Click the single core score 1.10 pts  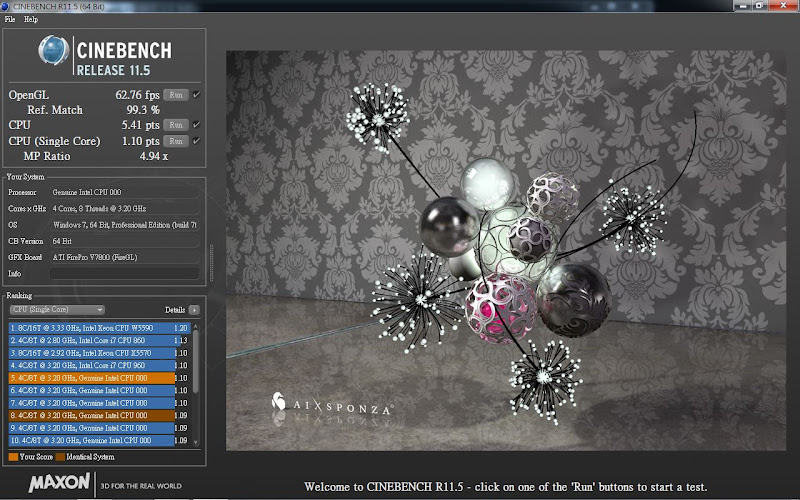[x=140, y=141]
